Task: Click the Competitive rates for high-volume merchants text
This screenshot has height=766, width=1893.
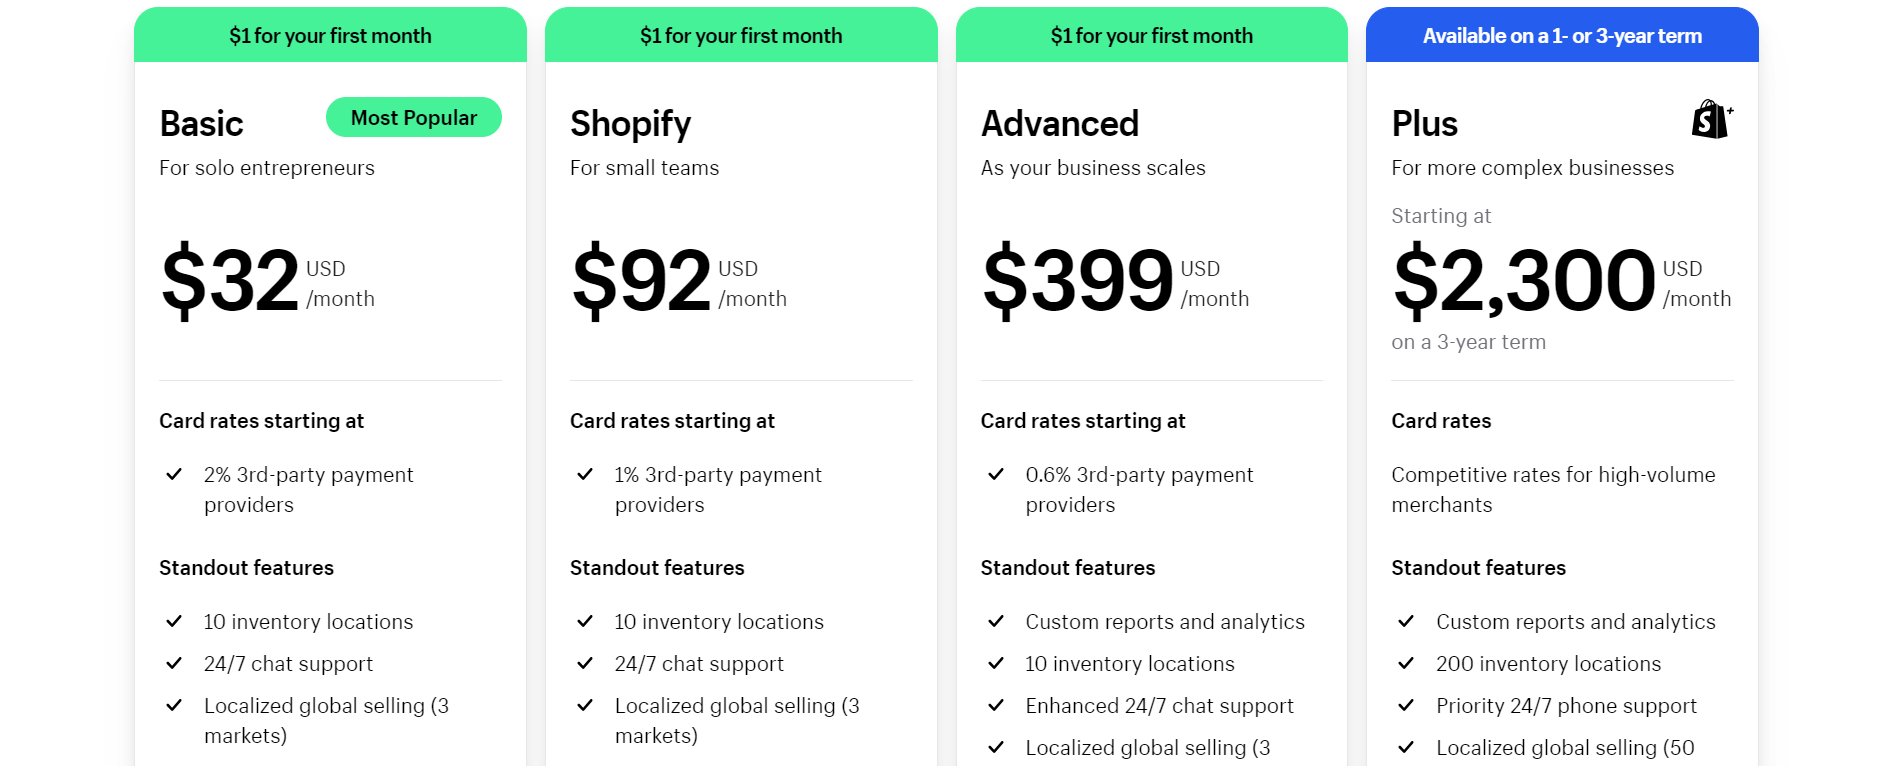Action: pyautogui.click(x=1552, y=489)
